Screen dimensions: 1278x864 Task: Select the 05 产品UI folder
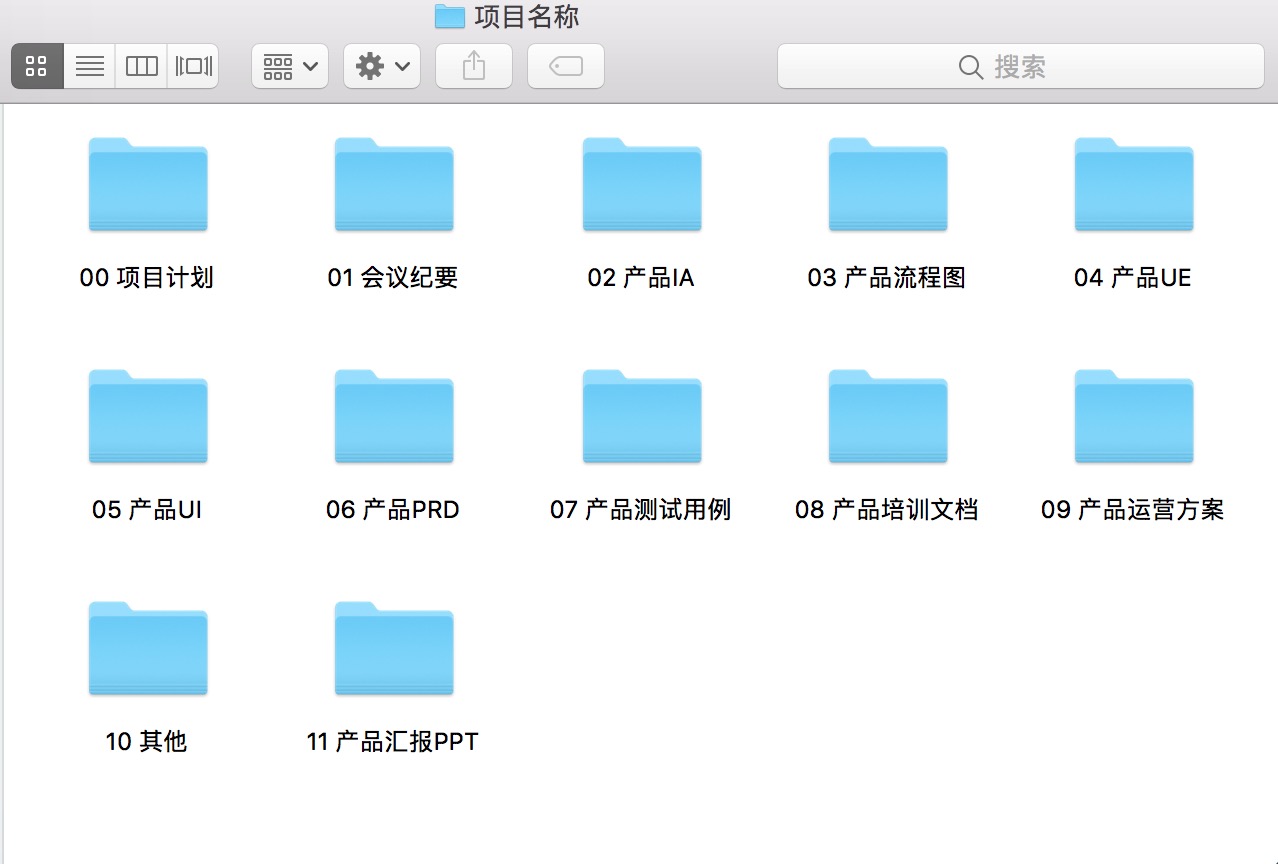click(x=148, y=418)
